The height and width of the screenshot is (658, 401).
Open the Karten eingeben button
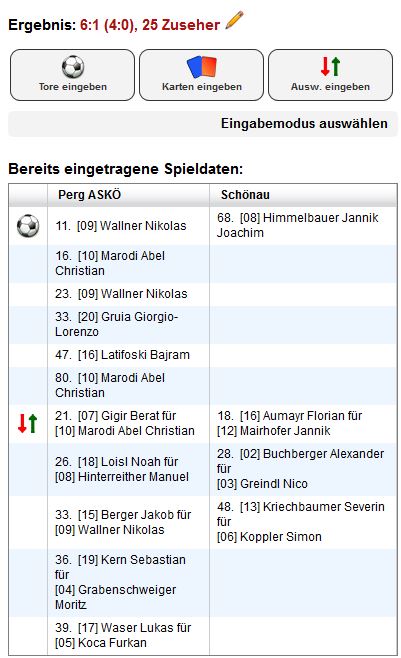tap(202, 75)
